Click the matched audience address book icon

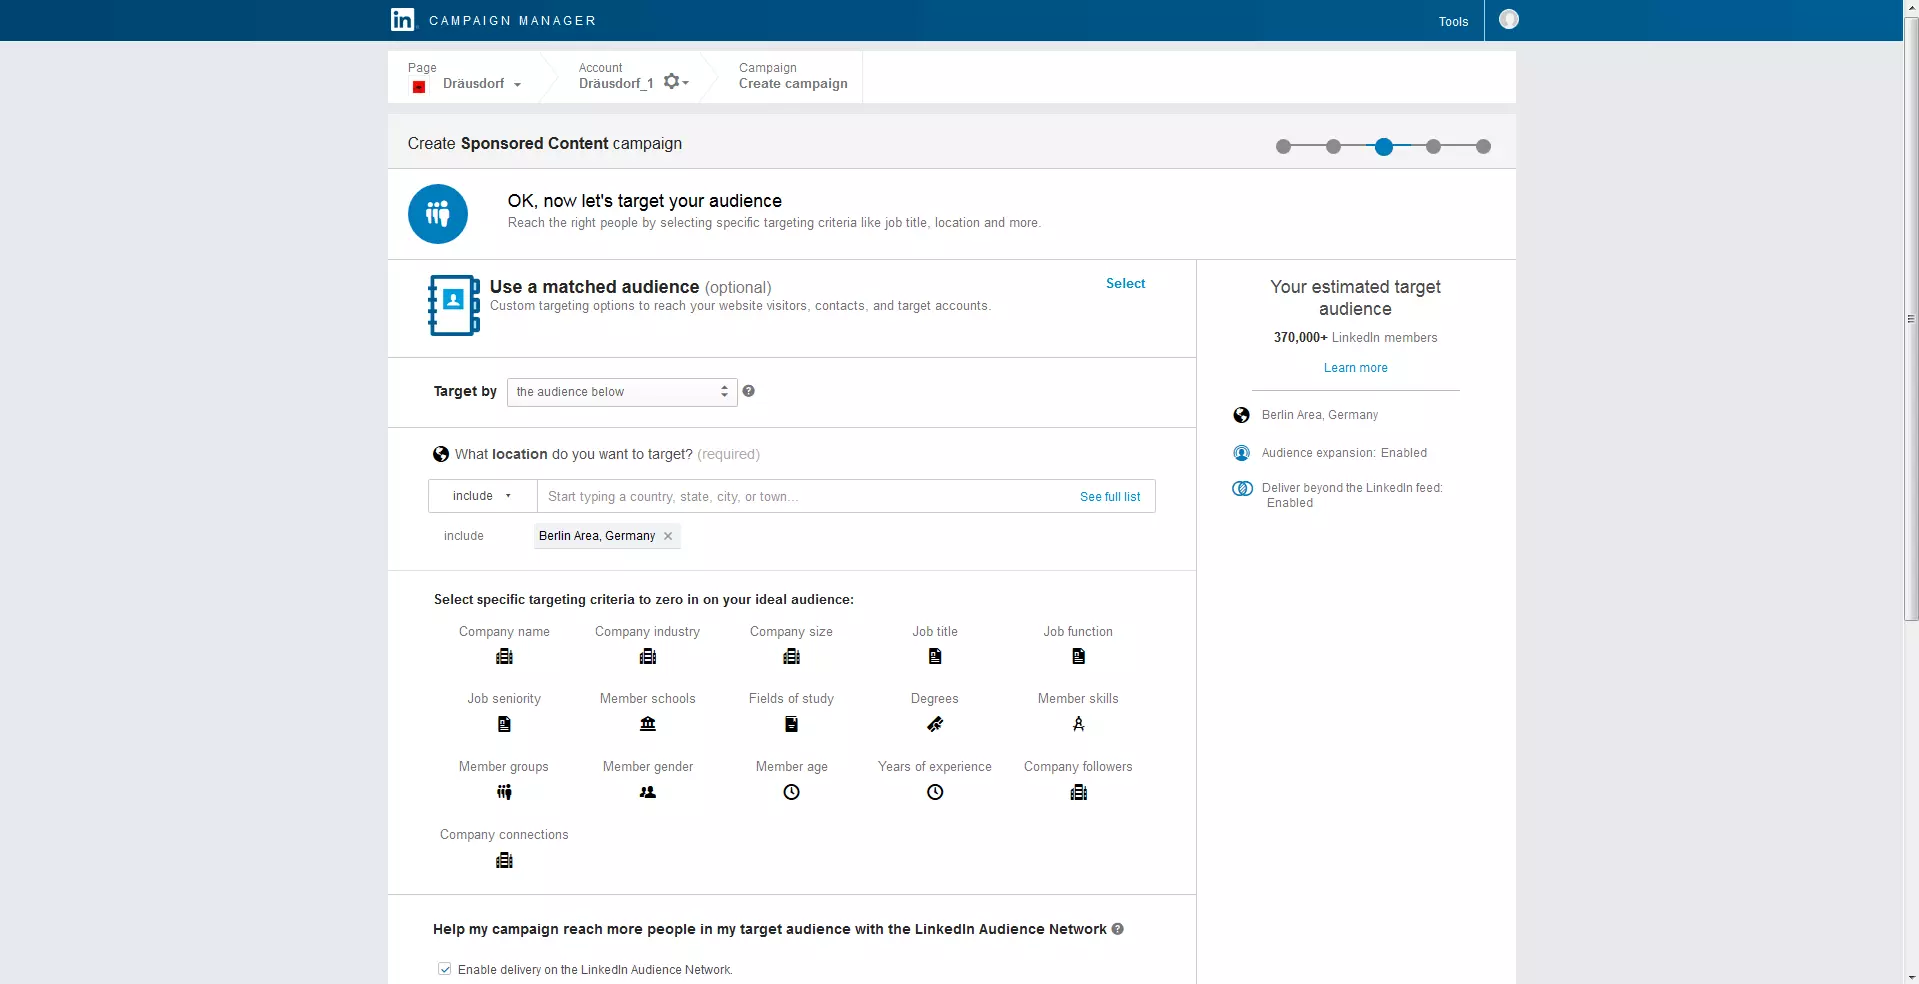coord(454,305)
